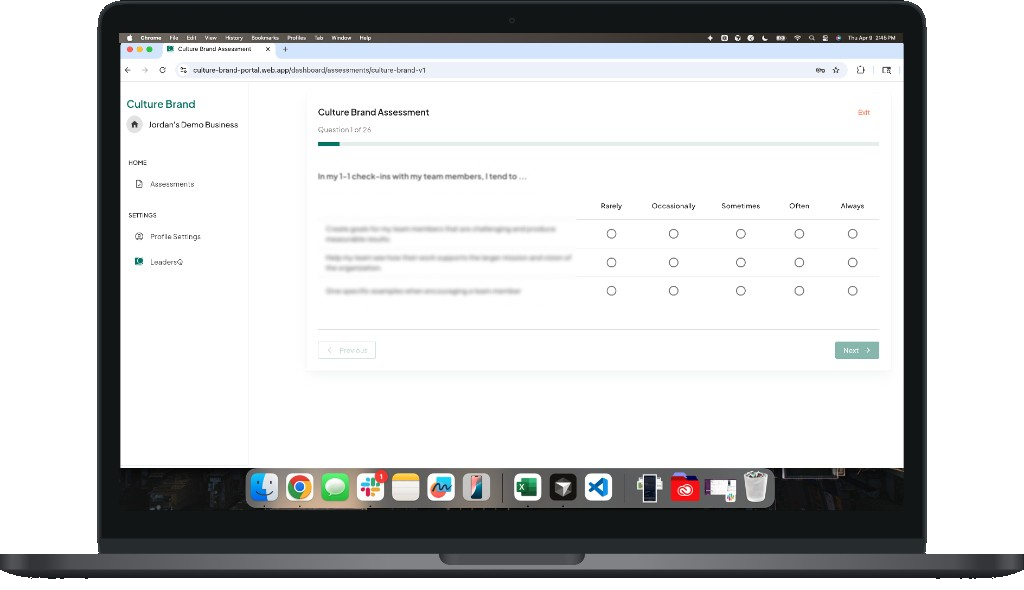Click the Next button

pyautogui.click(x=856, y=350)
